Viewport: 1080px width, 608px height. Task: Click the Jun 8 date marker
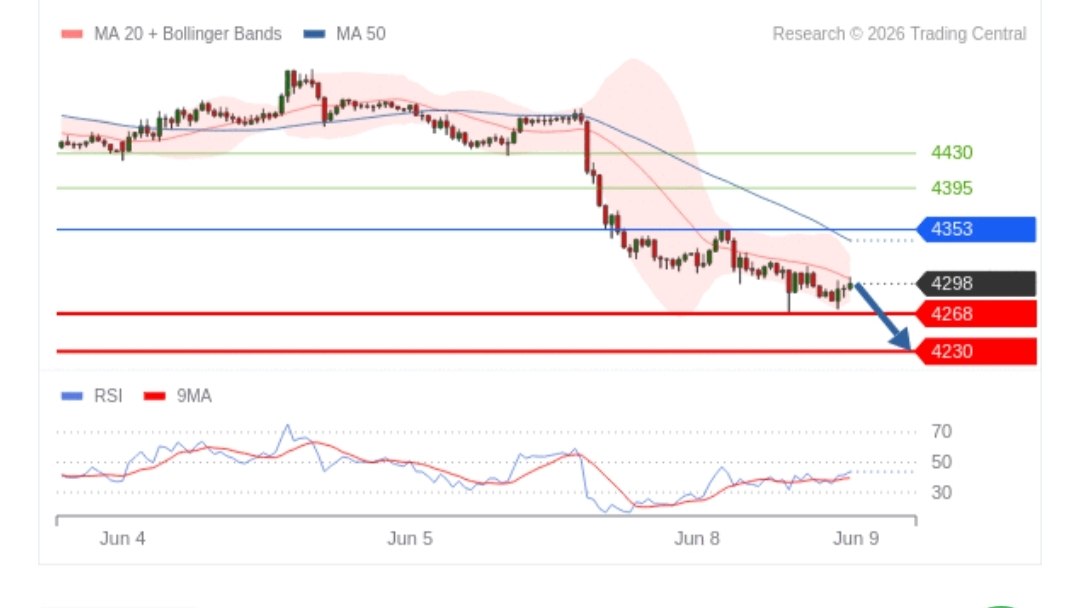[x=696, y=538]
